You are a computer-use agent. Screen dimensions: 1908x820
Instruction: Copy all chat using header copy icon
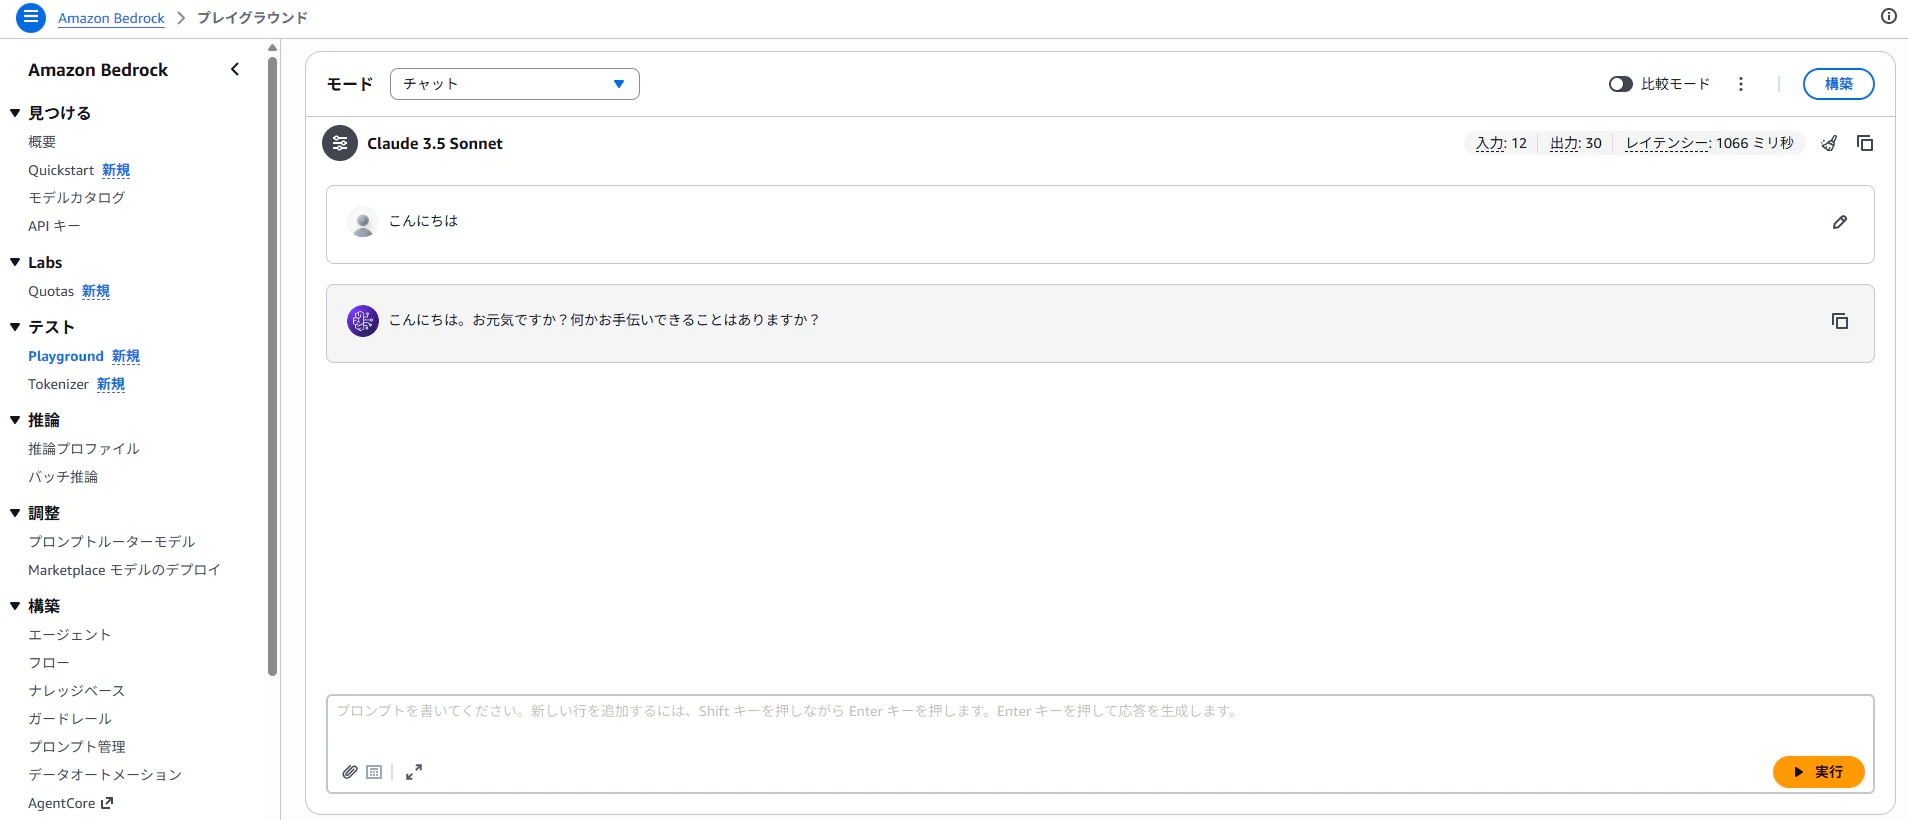pyautogui.click(x=1865, y=143)
